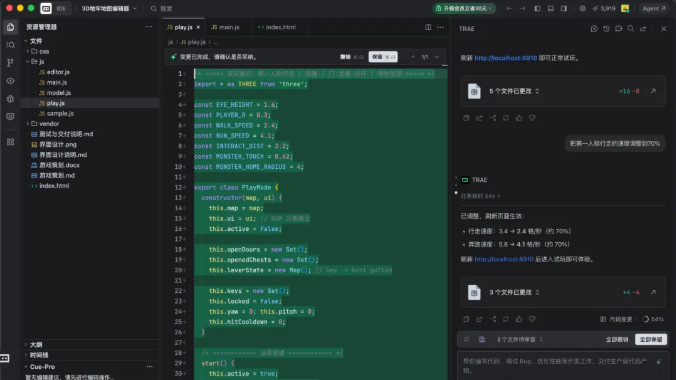Open the first localhost:8910 link
Image resolution: width=676 pixels, height=380 pixels.
coord(506,58)
